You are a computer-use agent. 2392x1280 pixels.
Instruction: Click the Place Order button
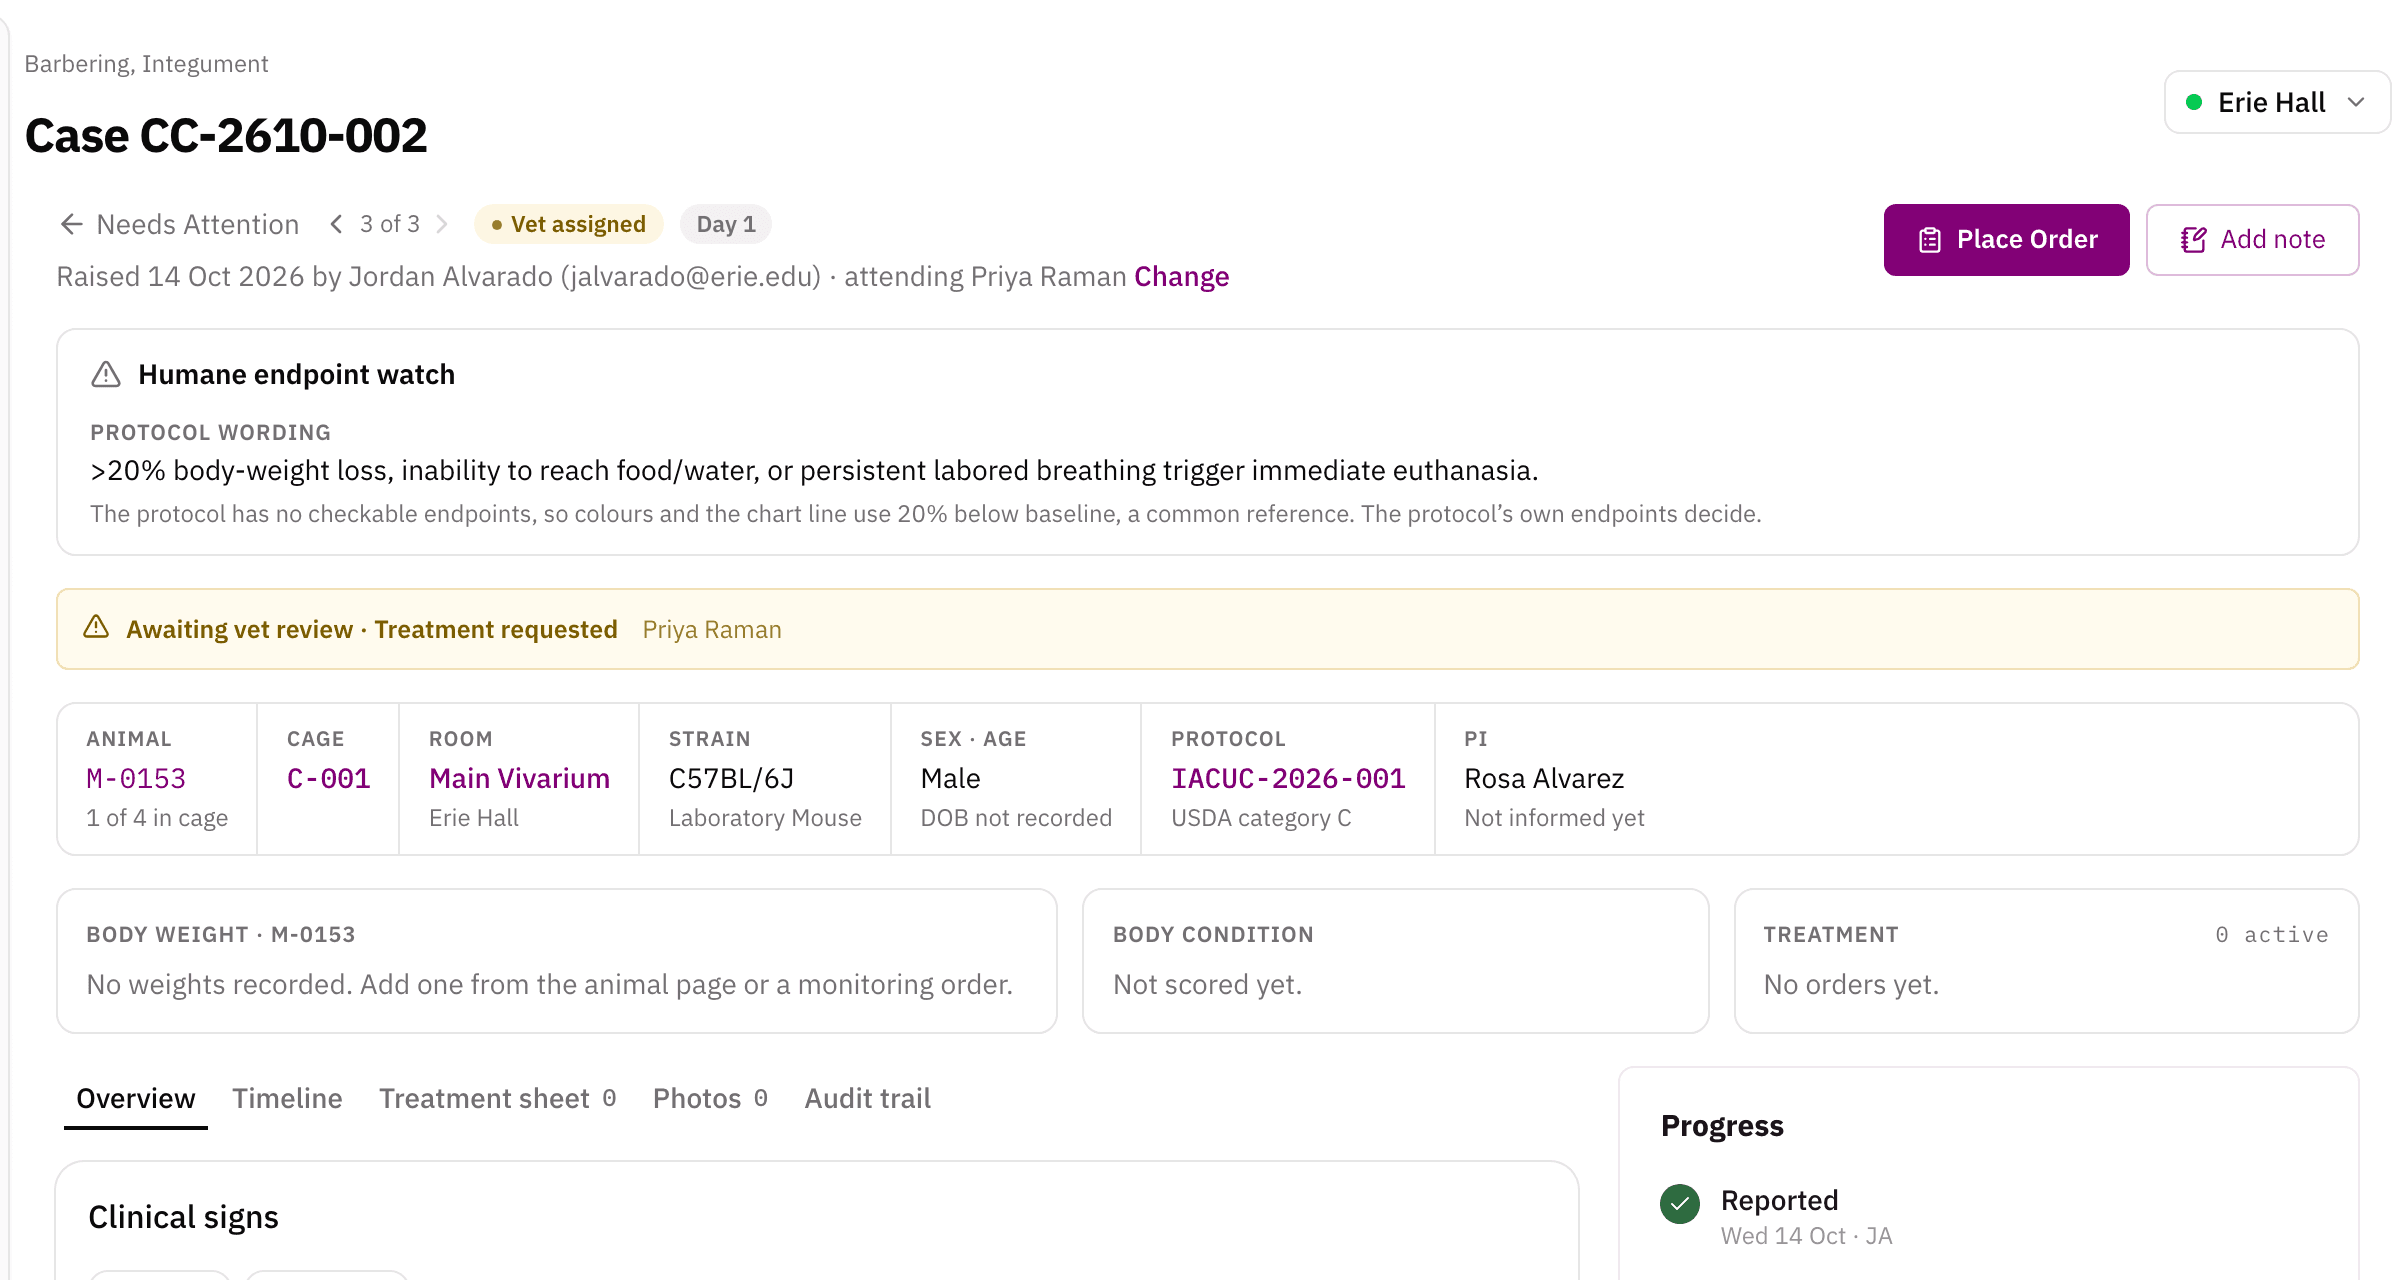(x=2006, y=240)
